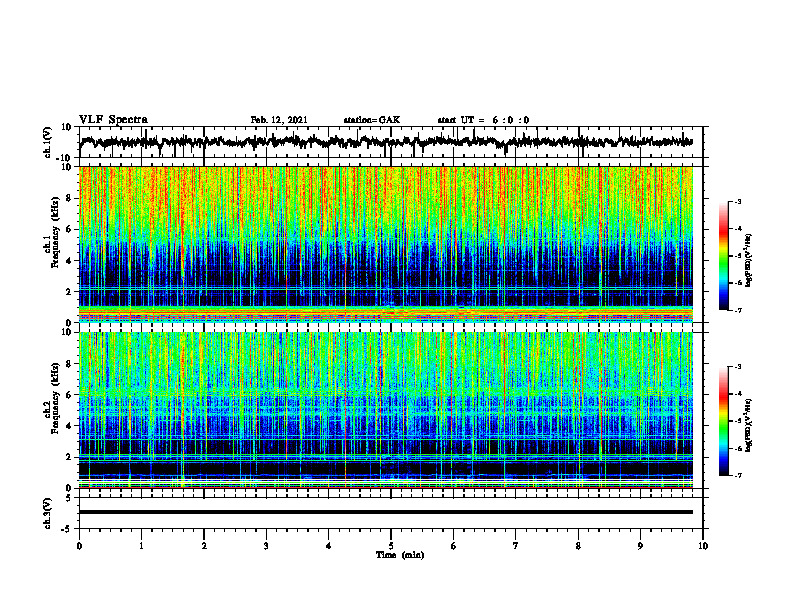
Task: Click the date 'Feb. 12, 2021'
Action: click(x=279, y=120)
